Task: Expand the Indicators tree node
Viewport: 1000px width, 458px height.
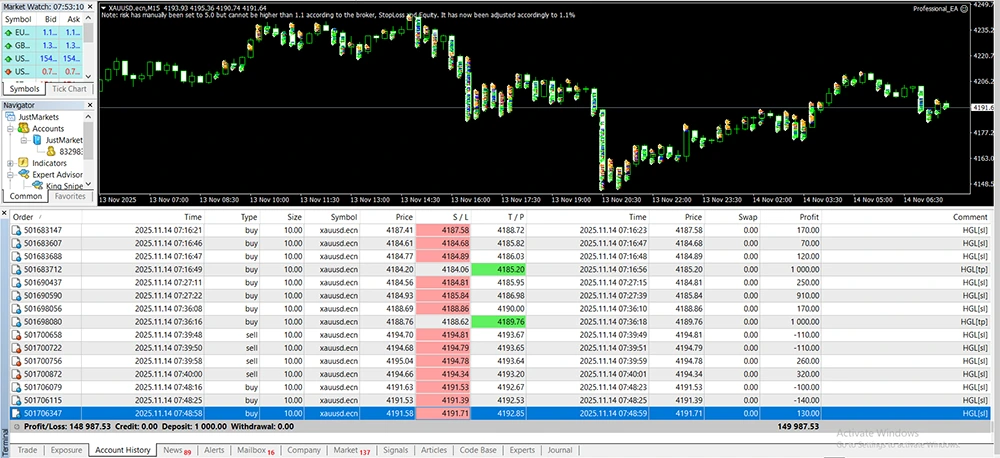Action: pyautogui.click(x=10, y=162)
